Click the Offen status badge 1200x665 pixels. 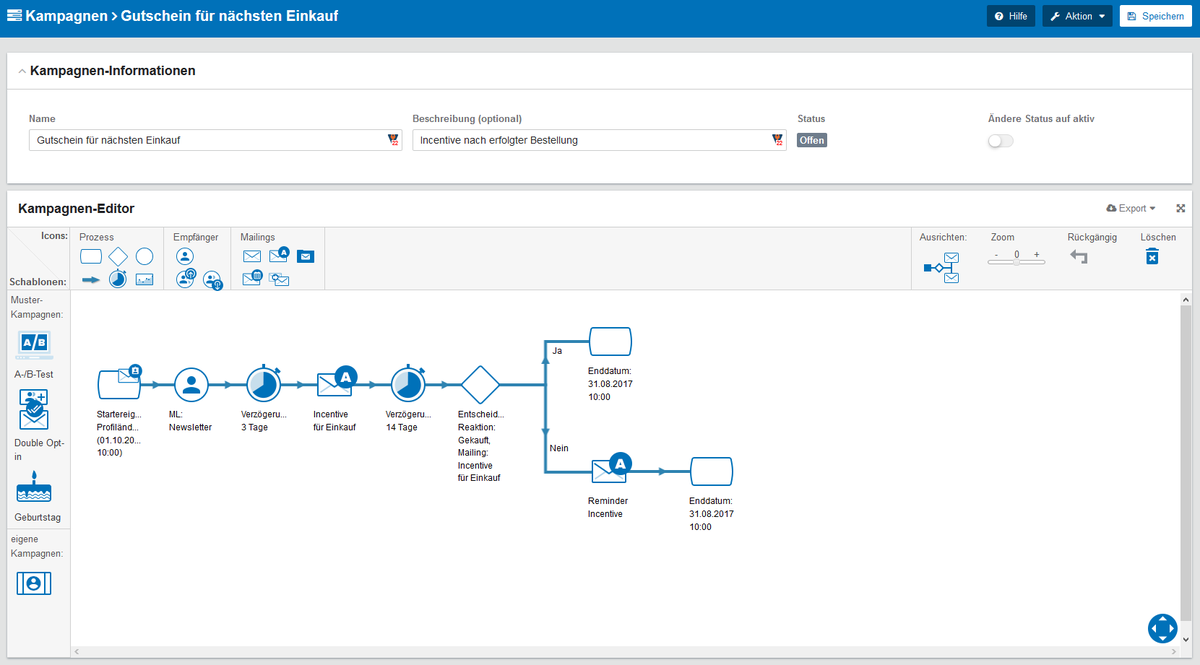(x=812, y=140)
